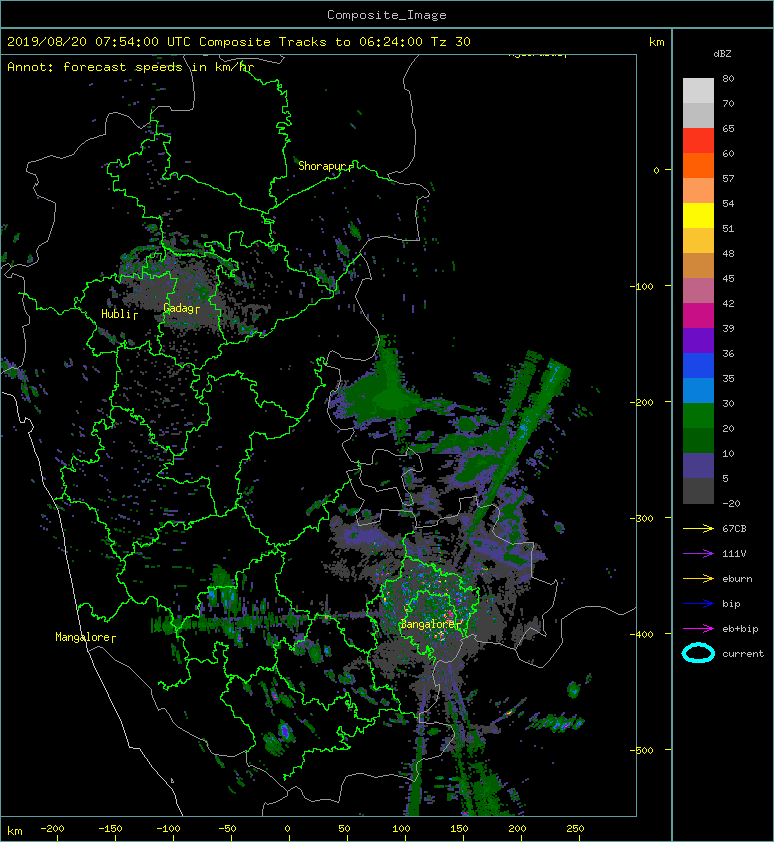This screenshot has width=774, height=842.
Task: Click the blue bip arrow in legend
Action: [698, 604]
